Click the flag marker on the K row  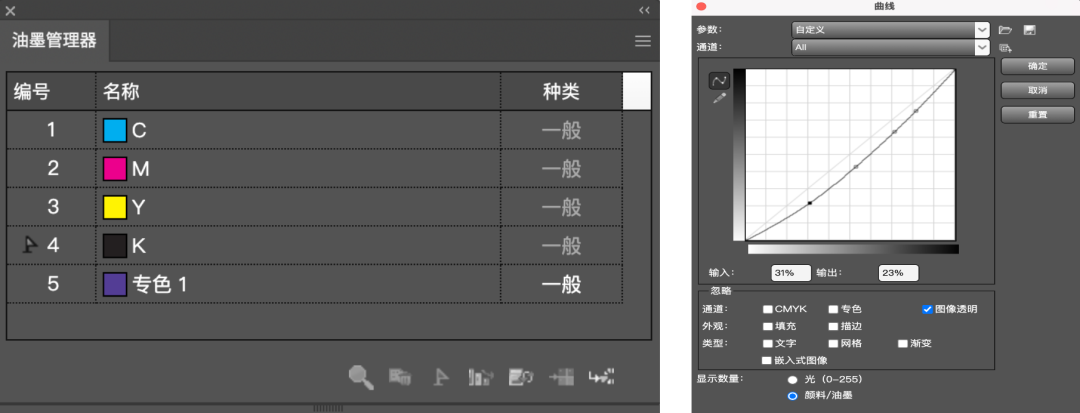point(30,245)
